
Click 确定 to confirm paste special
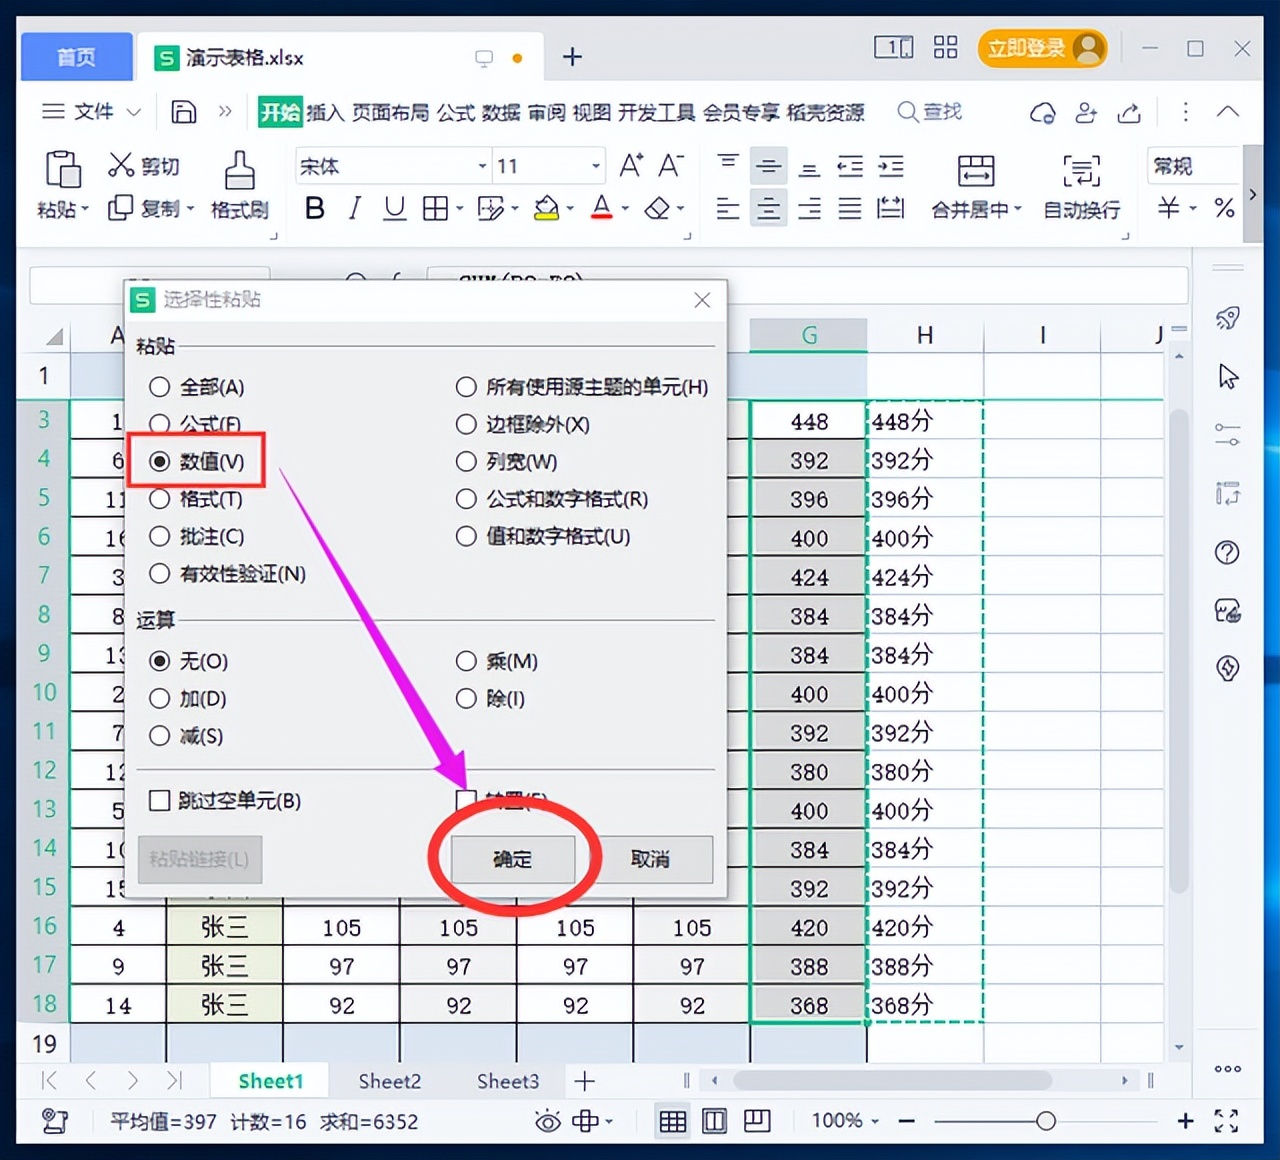(x=513, y=859)
